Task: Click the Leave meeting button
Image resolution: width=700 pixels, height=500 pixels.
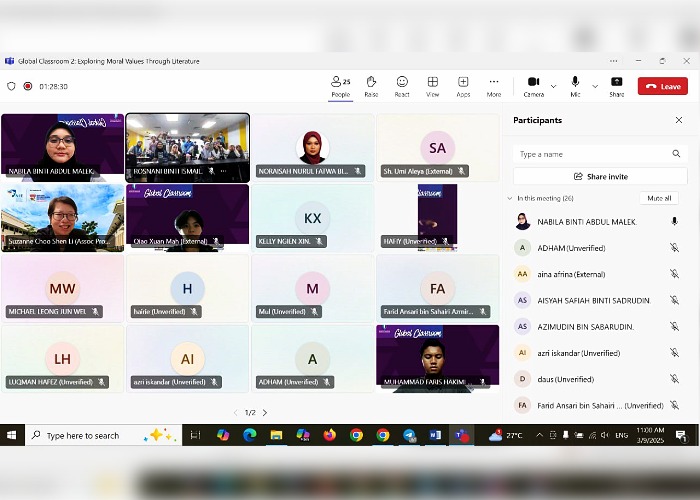Action: click(663, 86)
